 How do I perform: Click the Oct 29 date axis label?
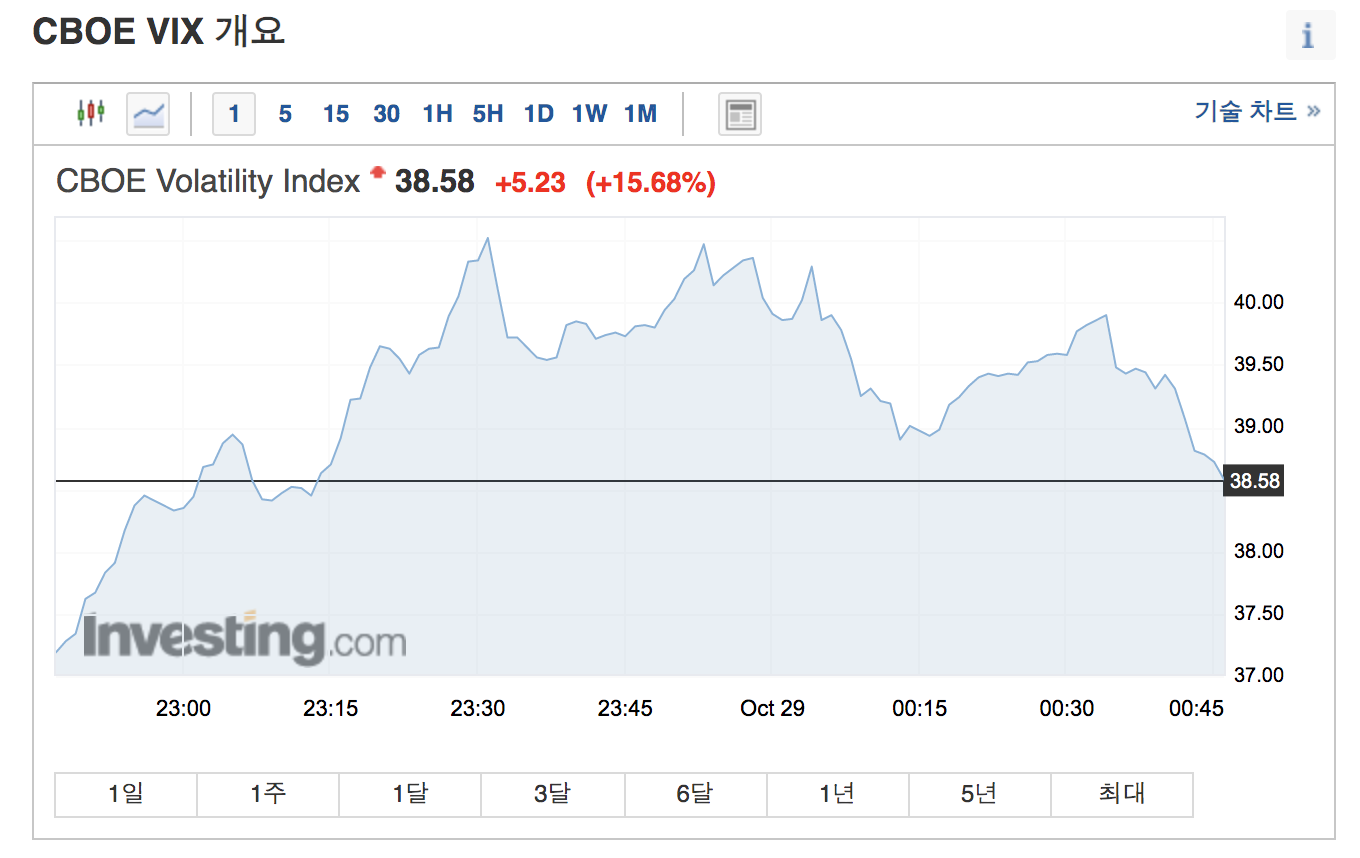pos(772,708)
